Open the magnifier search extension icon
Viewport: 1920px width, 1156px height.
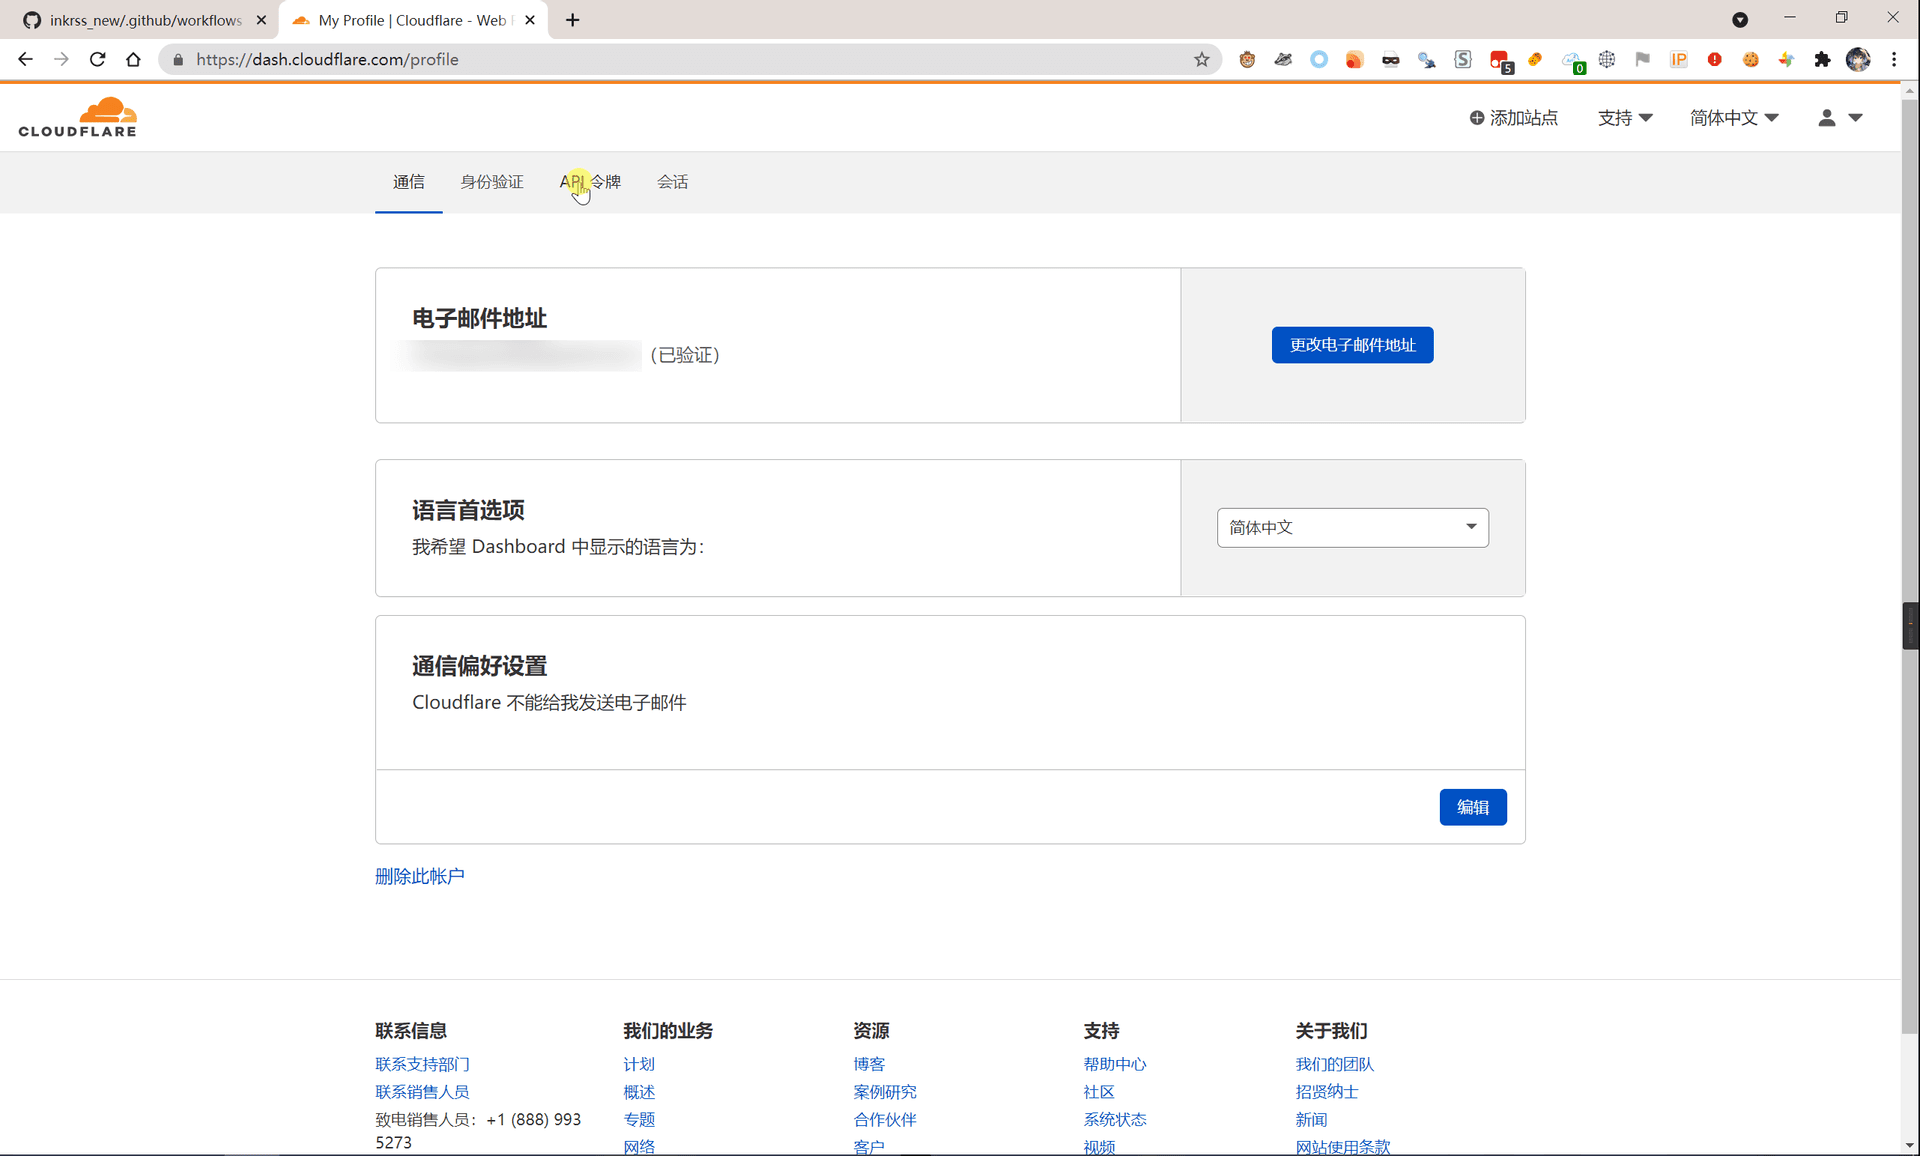tap(1427, 60)
